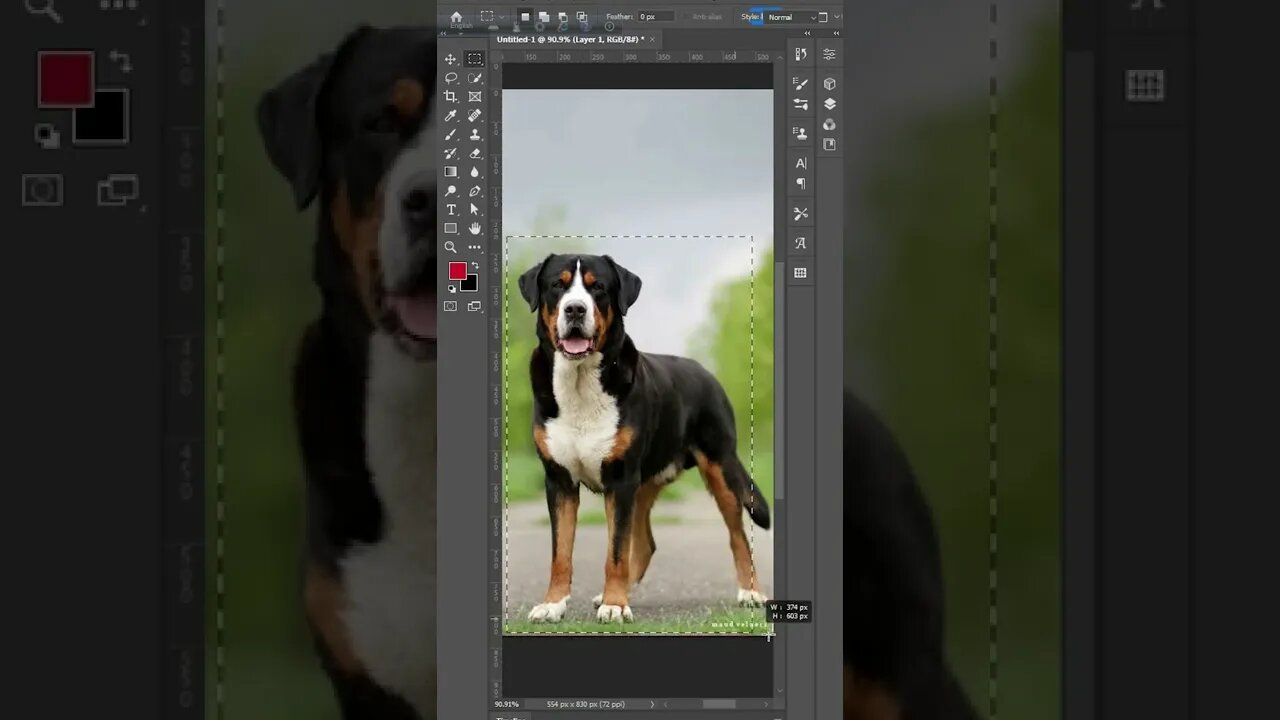This screenshot has height=720, width=1280.
Task: Select the Blur tool
Action: (x=475, y=172)
